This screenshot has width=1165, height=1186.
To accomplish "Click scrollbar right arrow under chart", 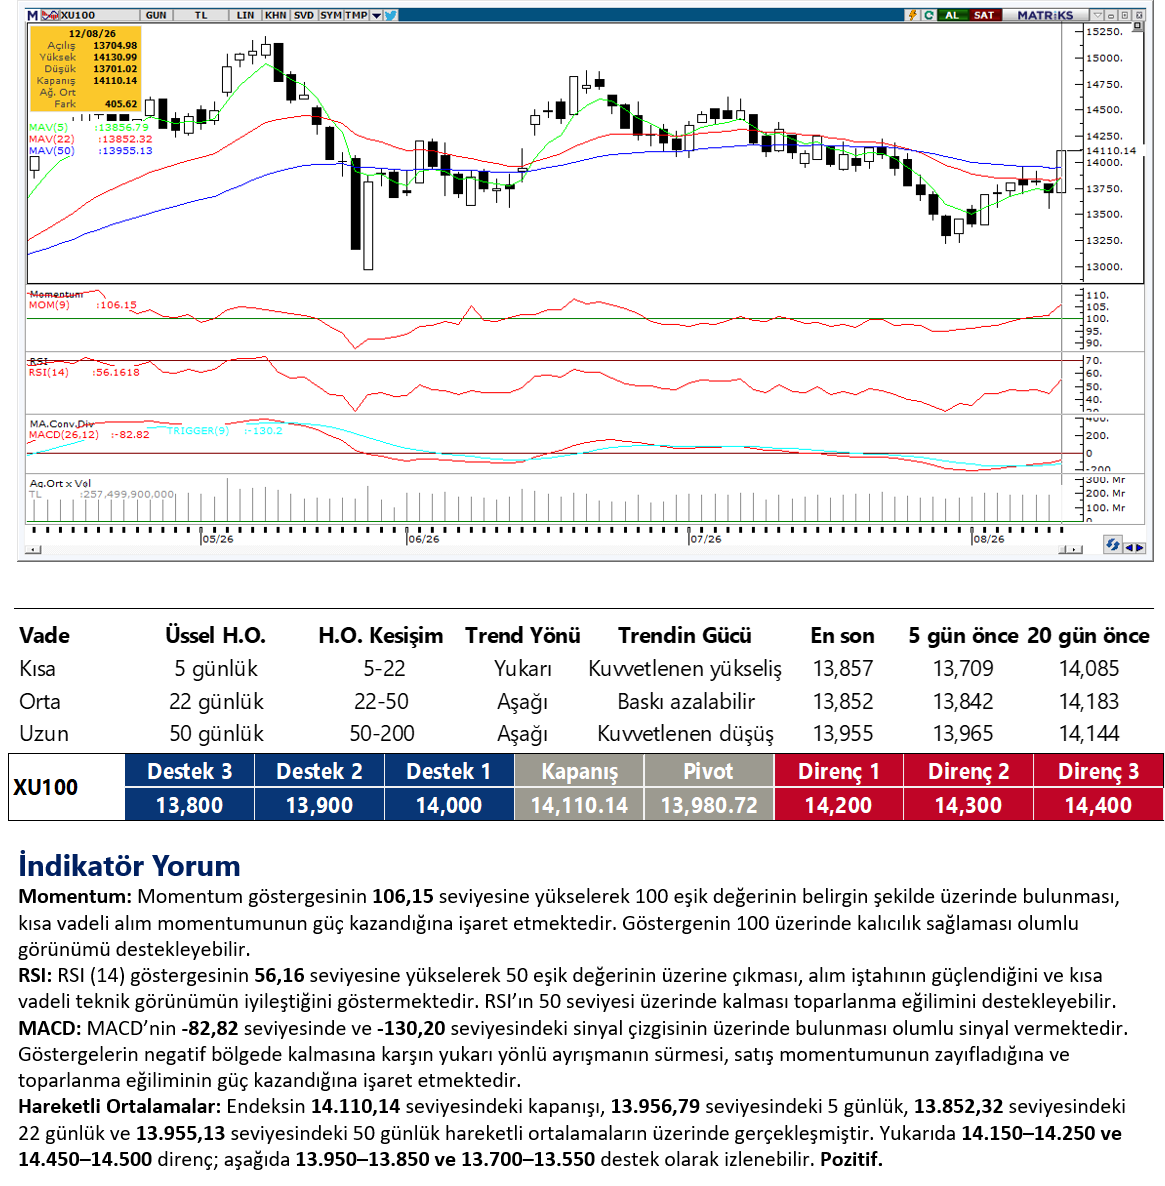I will click(1076, 550).
